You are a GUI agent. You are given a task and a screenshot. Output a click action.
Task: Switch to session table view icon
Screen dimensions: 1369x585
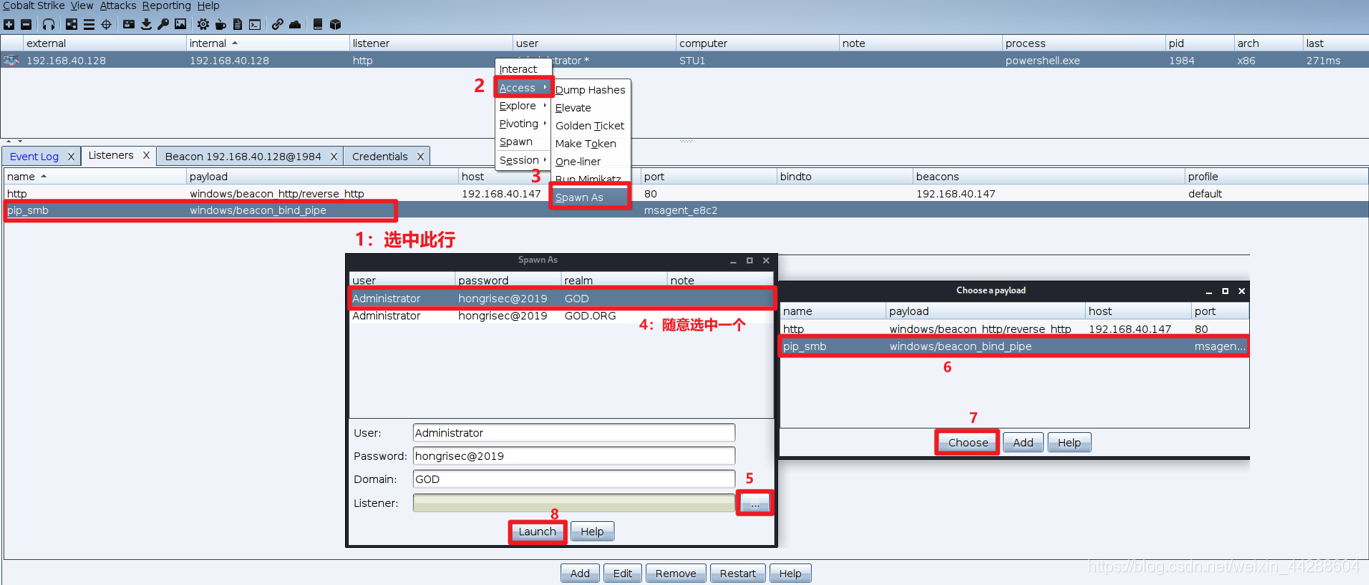(88, 24)
